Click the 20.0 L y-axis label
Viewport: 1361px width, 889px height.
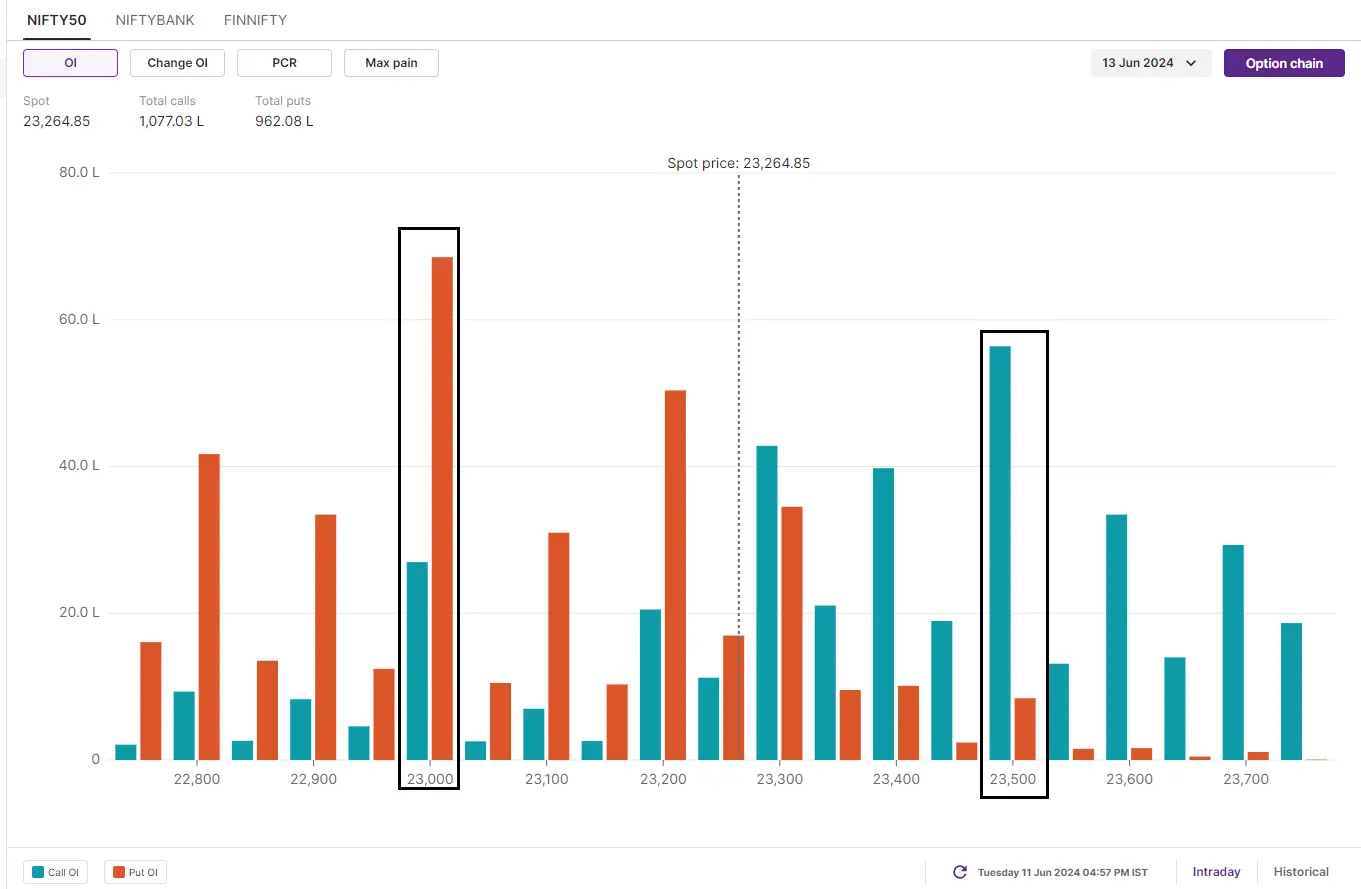[80, 613]
